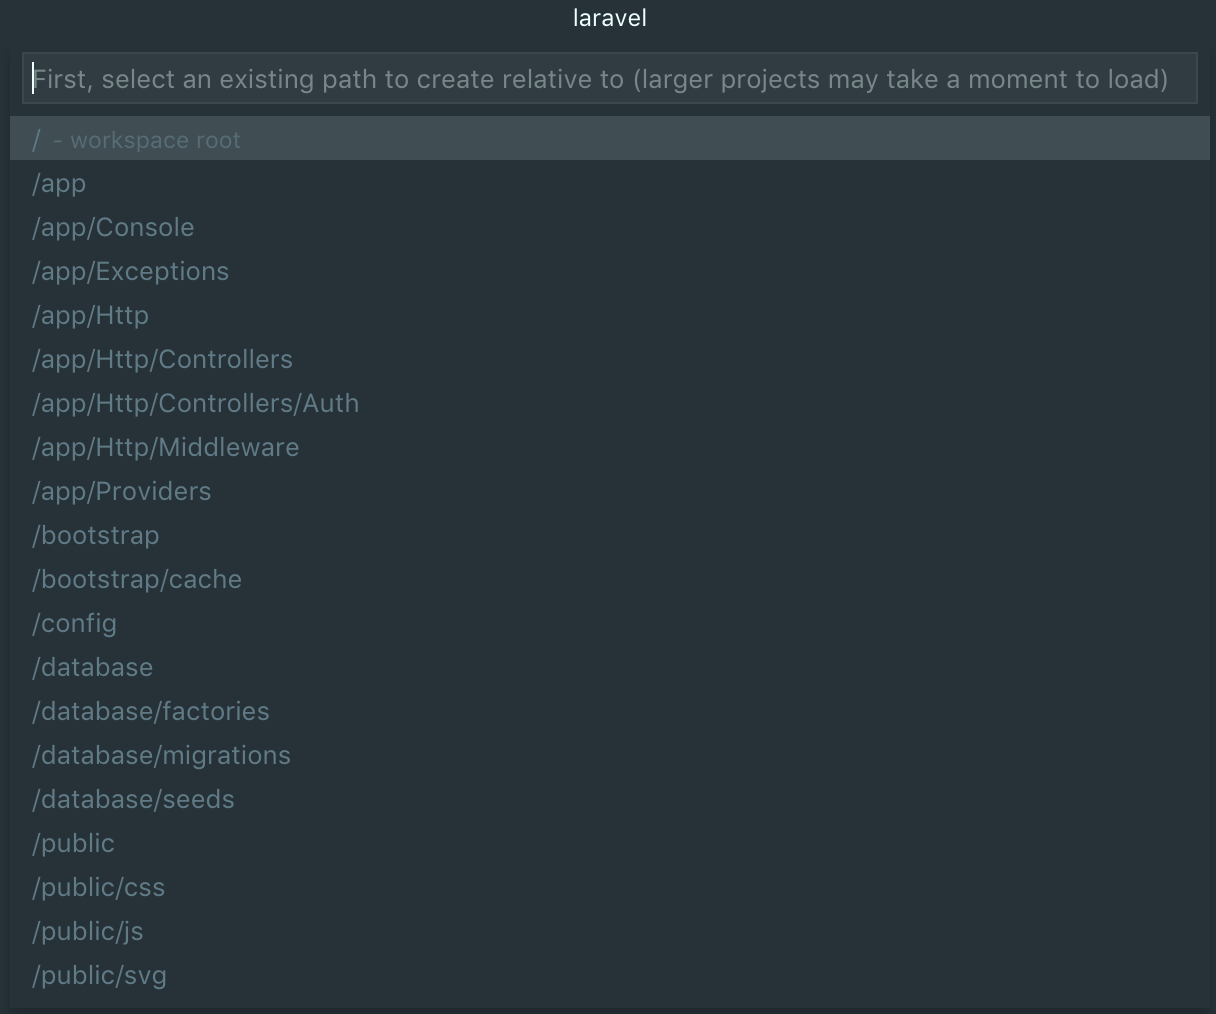Select /app/Console from the list
1216x1014 pixels.
point(113,228)
